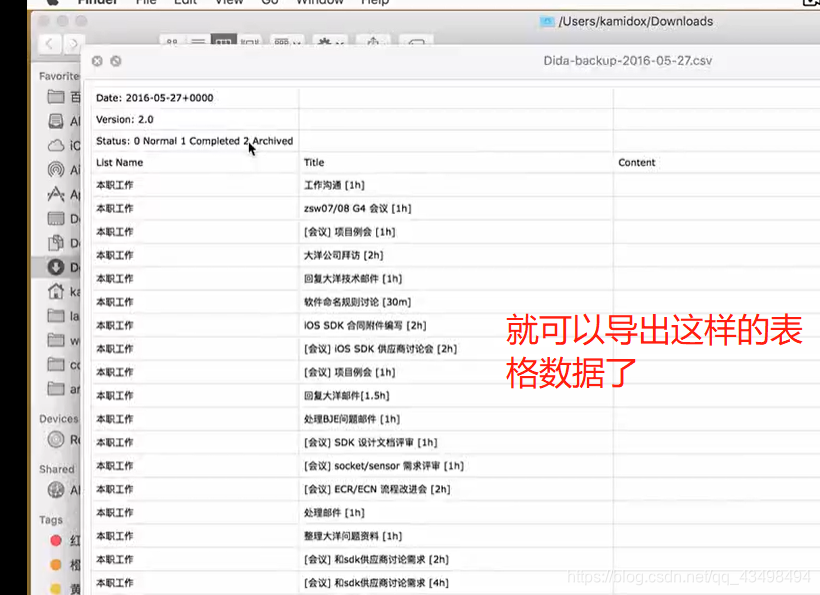This screenshot has height=595, width=820.
Task: Open the Arrange items dropdown
Action: click(x=287, y=41)
